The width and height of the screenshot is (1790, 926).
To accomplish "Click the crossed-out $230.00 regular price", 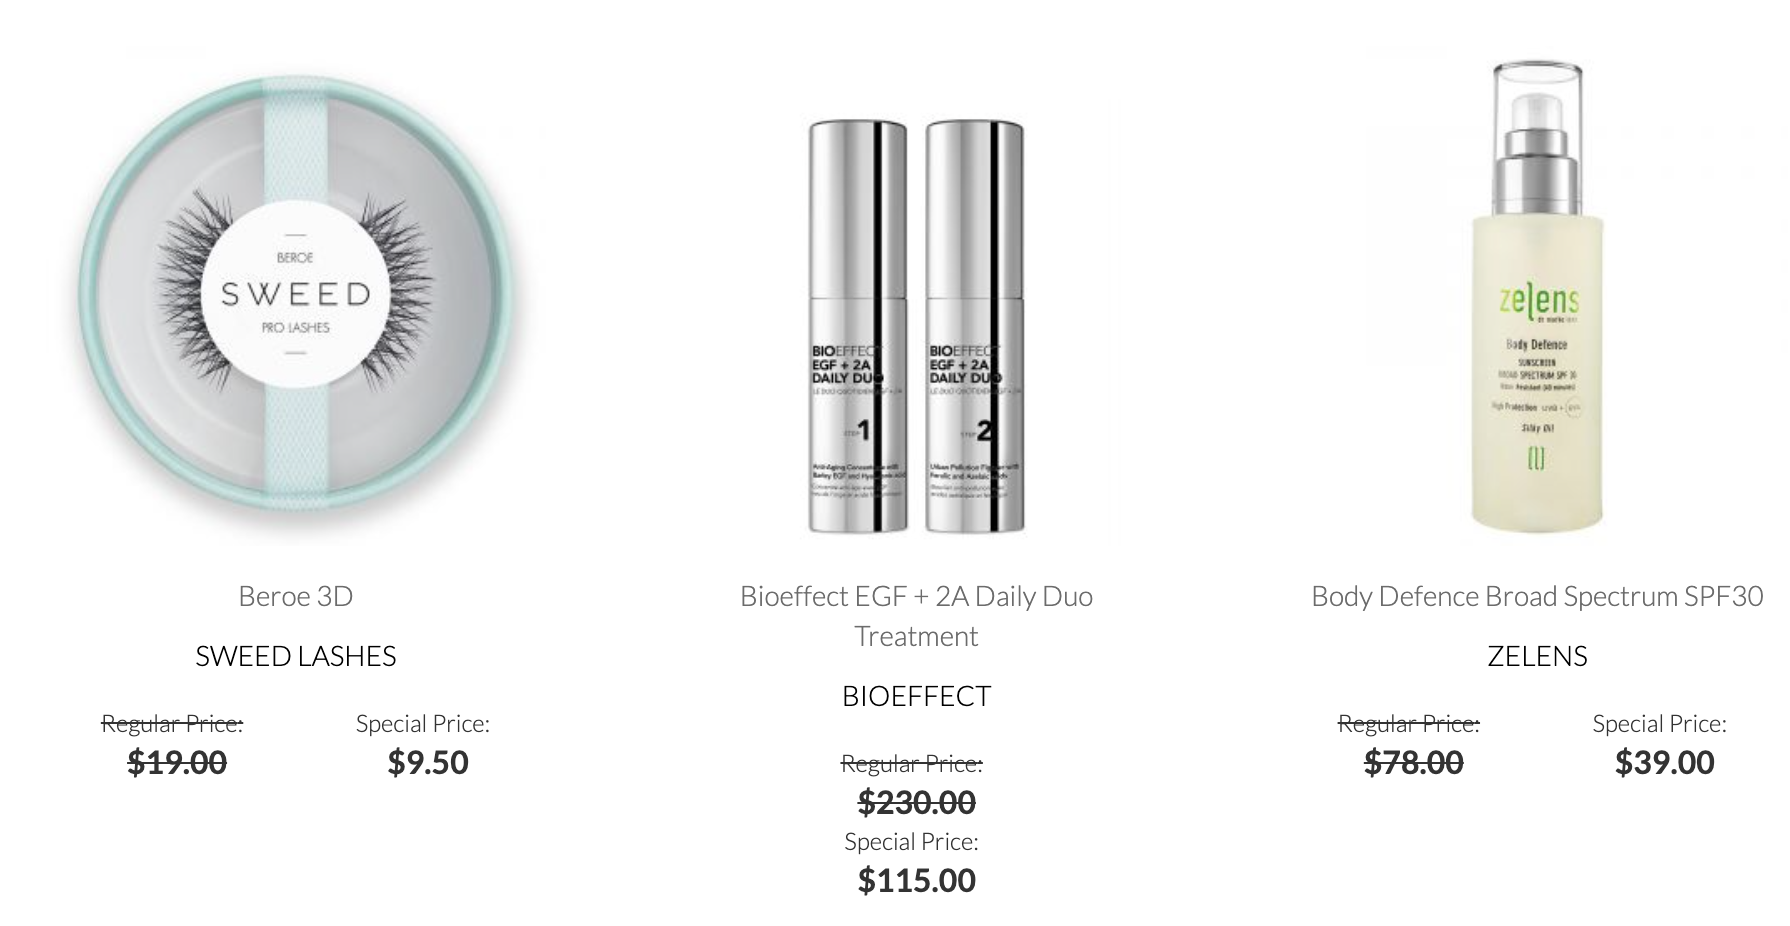I will [916, 802].
